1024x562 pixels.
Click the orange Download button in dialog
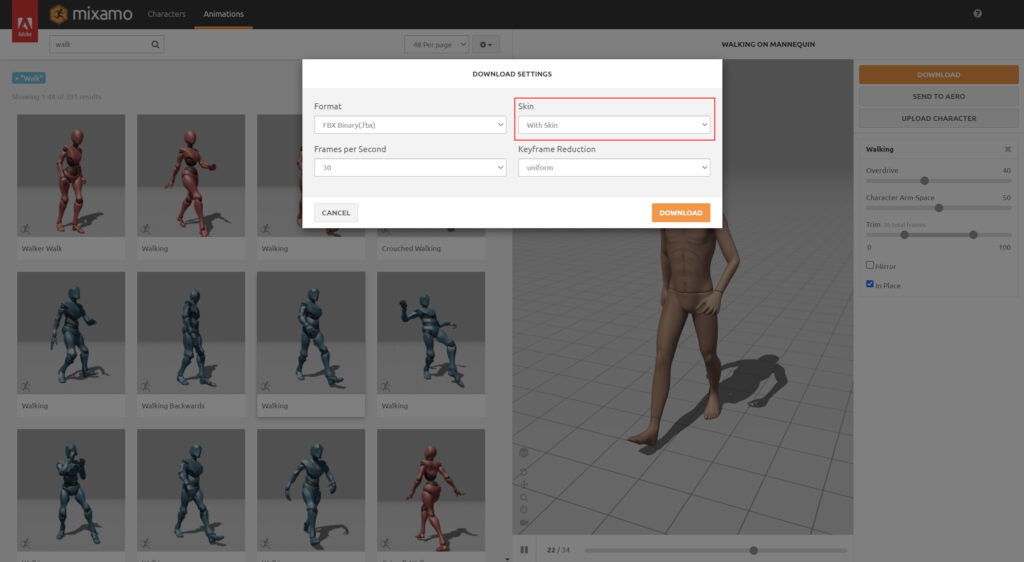coord(680,212)
